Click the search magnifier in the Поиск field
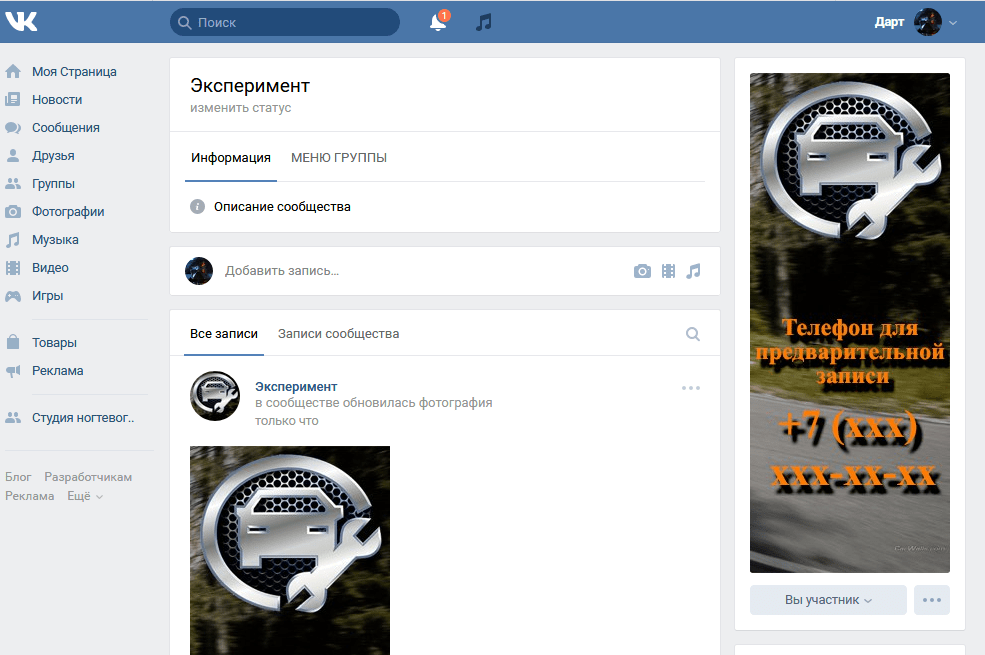The image size is (985, 655). click(184, 23)
